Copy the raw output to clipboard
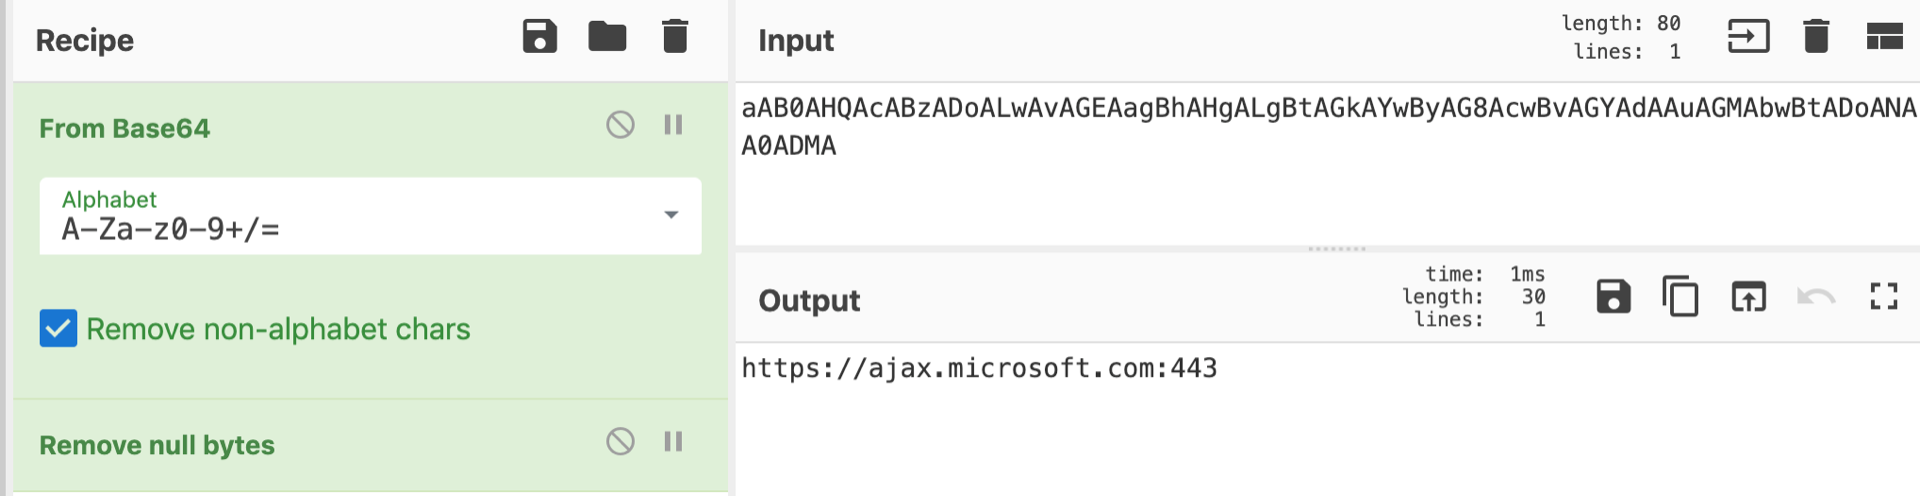Screen dimensions: 1920x496 click(x=1681, y=297)
